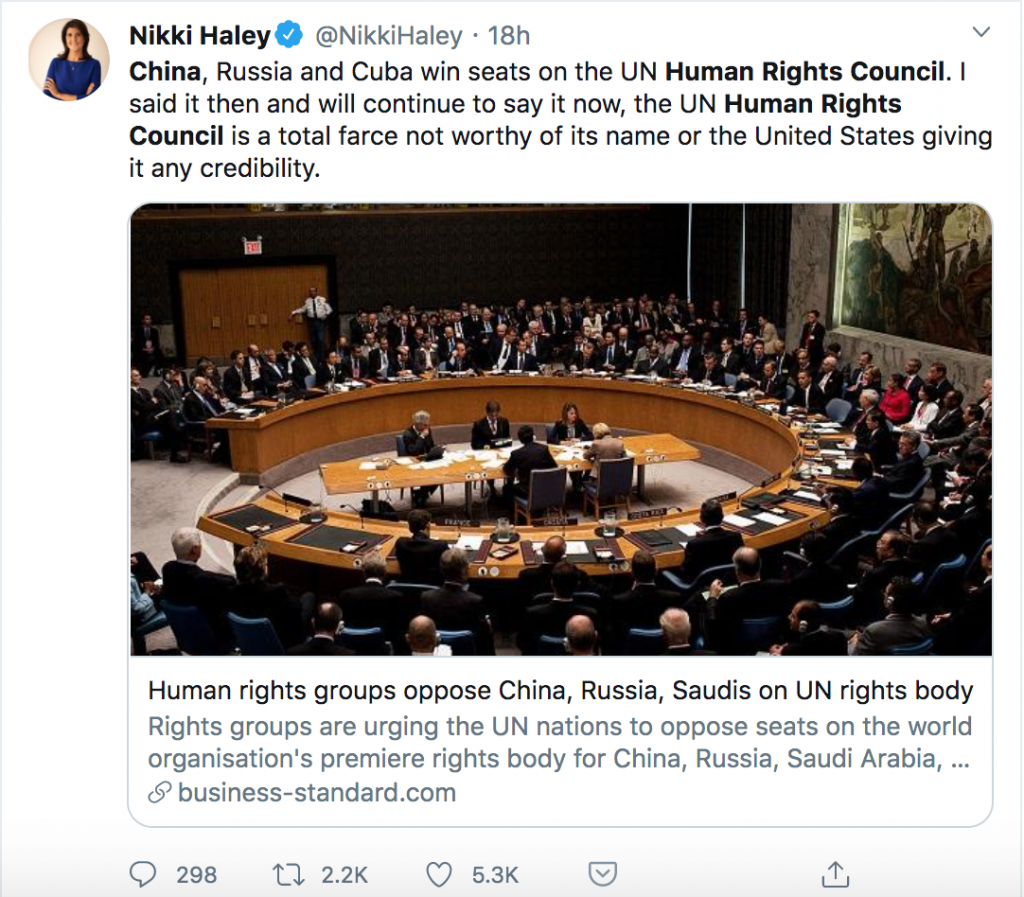Viewport: 1024px width, 897px height.
Task: Click the Nikki Haley display name
Action: pos(200,35)
